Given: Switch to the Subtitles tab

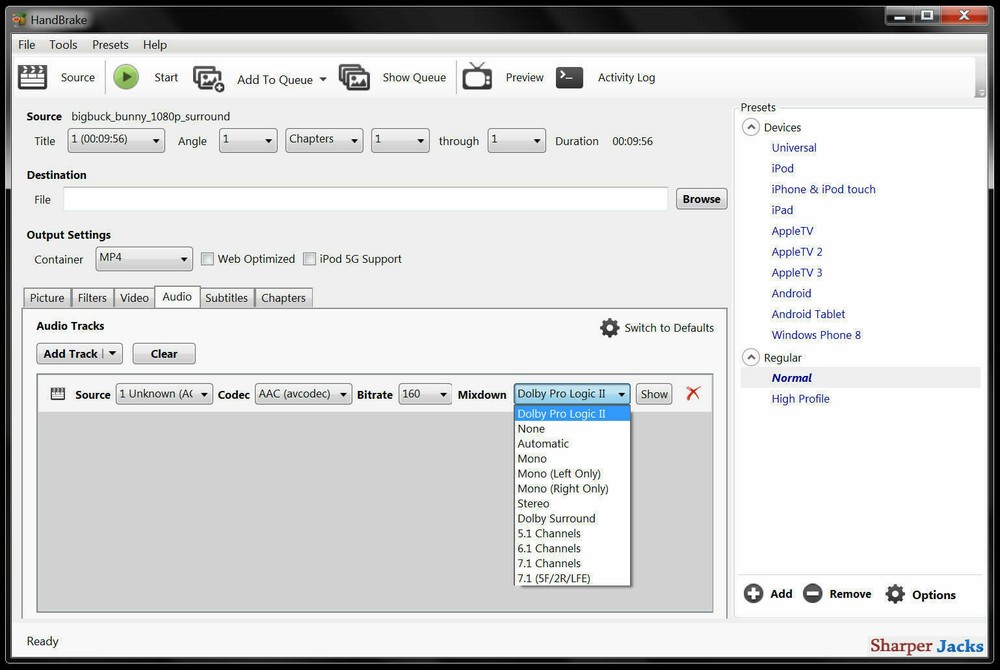Looking at the screenshot, I should [226, 297].
